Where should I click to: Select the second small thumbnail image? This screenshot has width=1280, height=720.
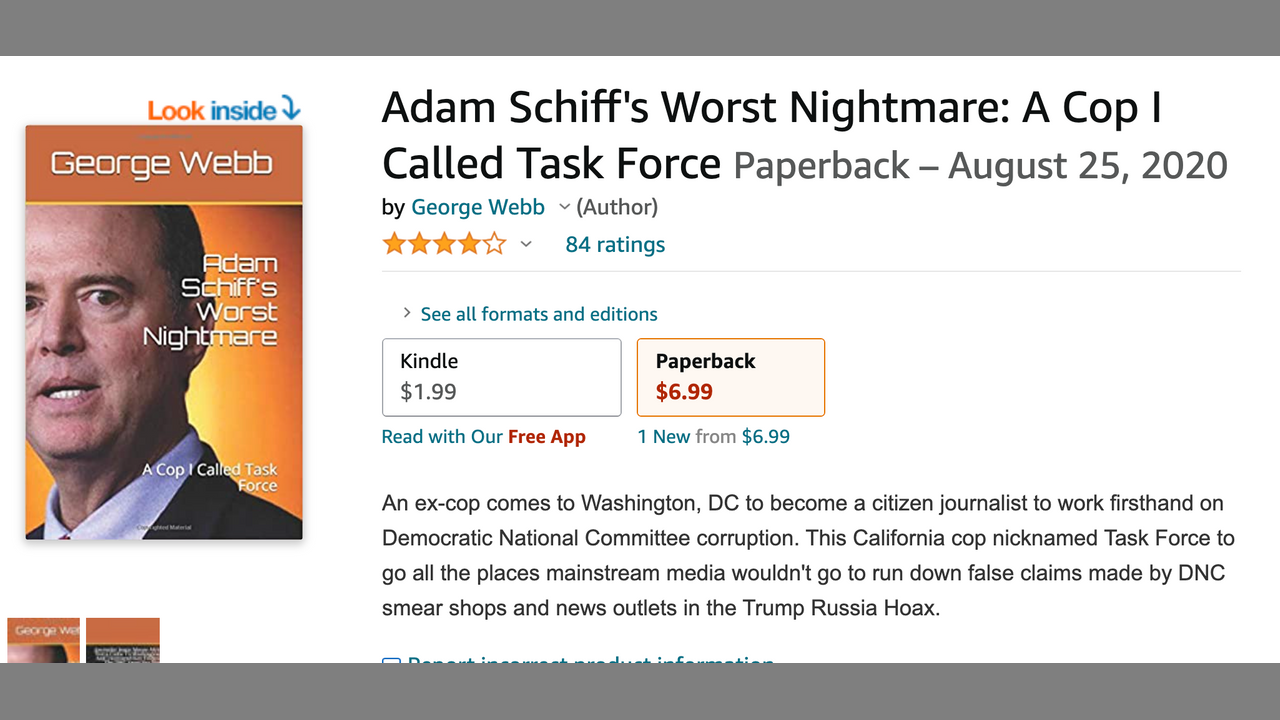[x=123, y=640]
